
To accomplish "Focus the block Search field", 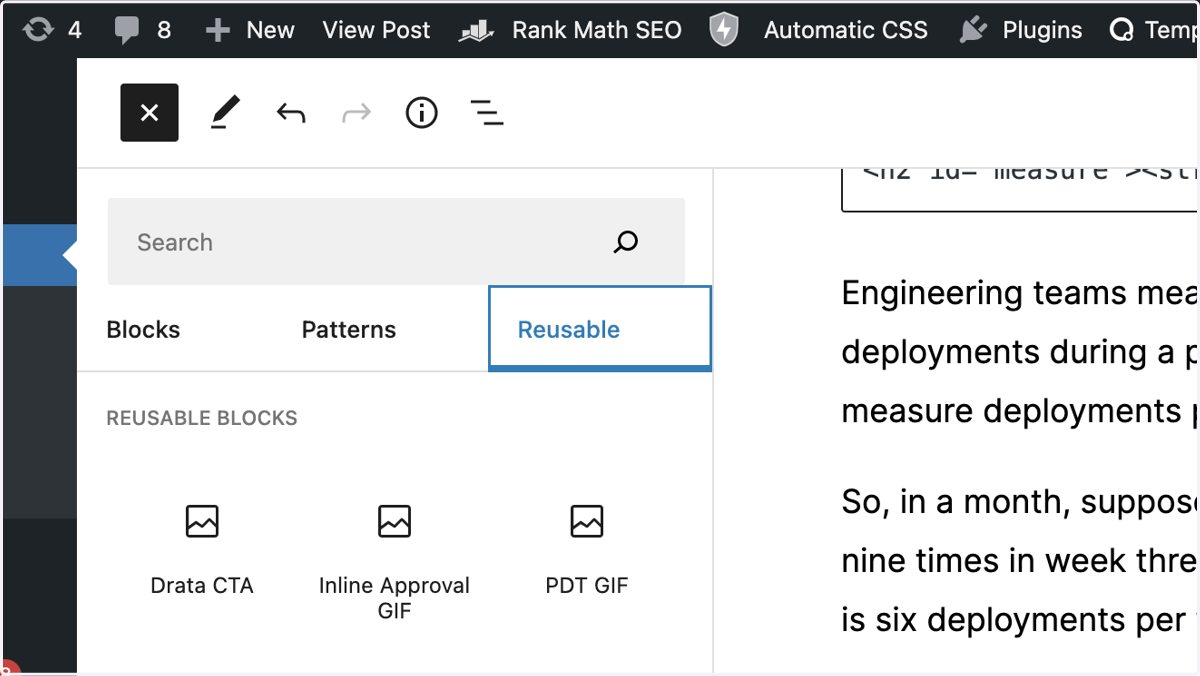I will [x=396, y=242].
